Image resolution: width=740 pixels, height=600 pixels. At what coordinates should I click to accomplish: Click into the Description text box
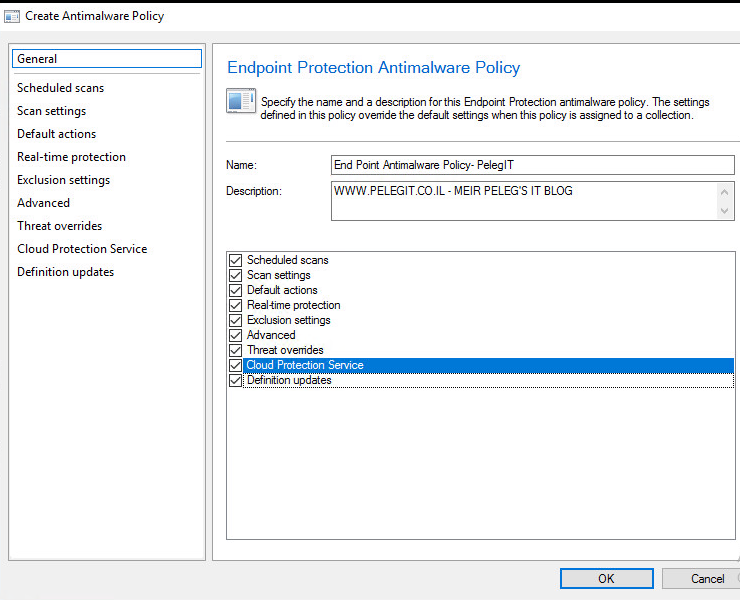[x=524, y=201]
